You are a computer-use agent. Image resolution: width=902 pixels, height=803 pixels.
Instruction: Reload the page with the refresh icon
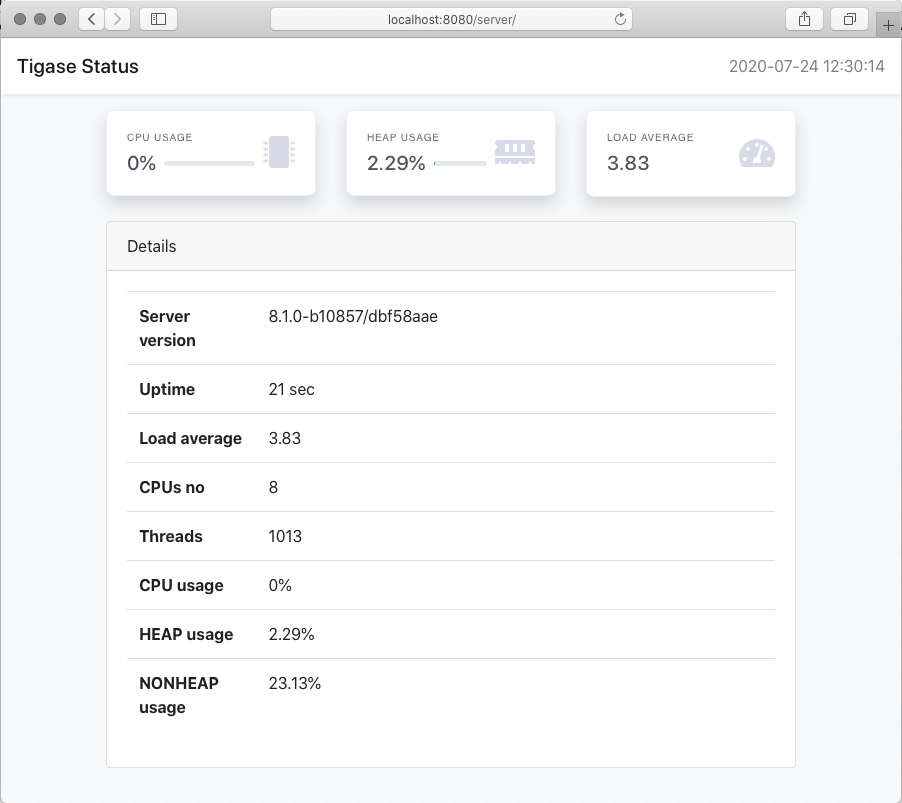point(620,19)
